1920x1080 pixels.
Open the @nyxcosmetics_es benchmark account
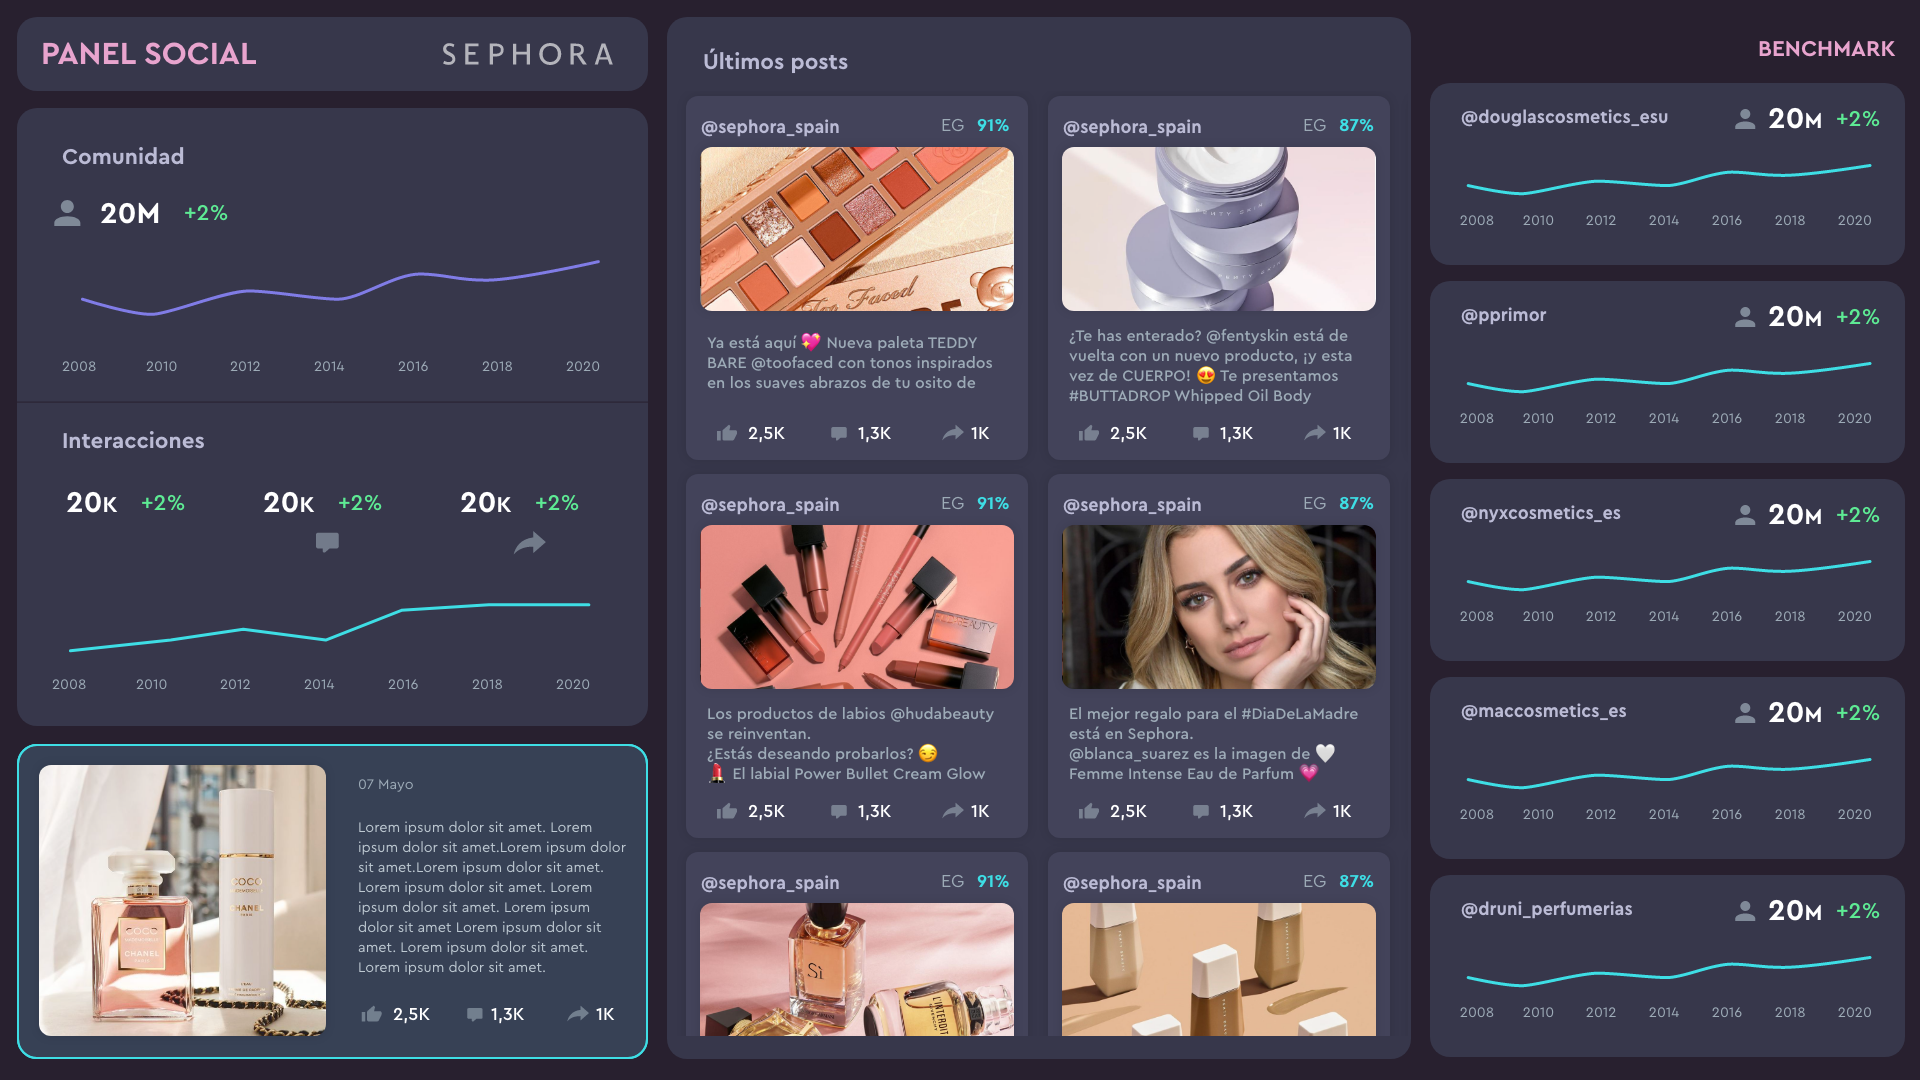pyautogui.click(x=1540, y=513)
